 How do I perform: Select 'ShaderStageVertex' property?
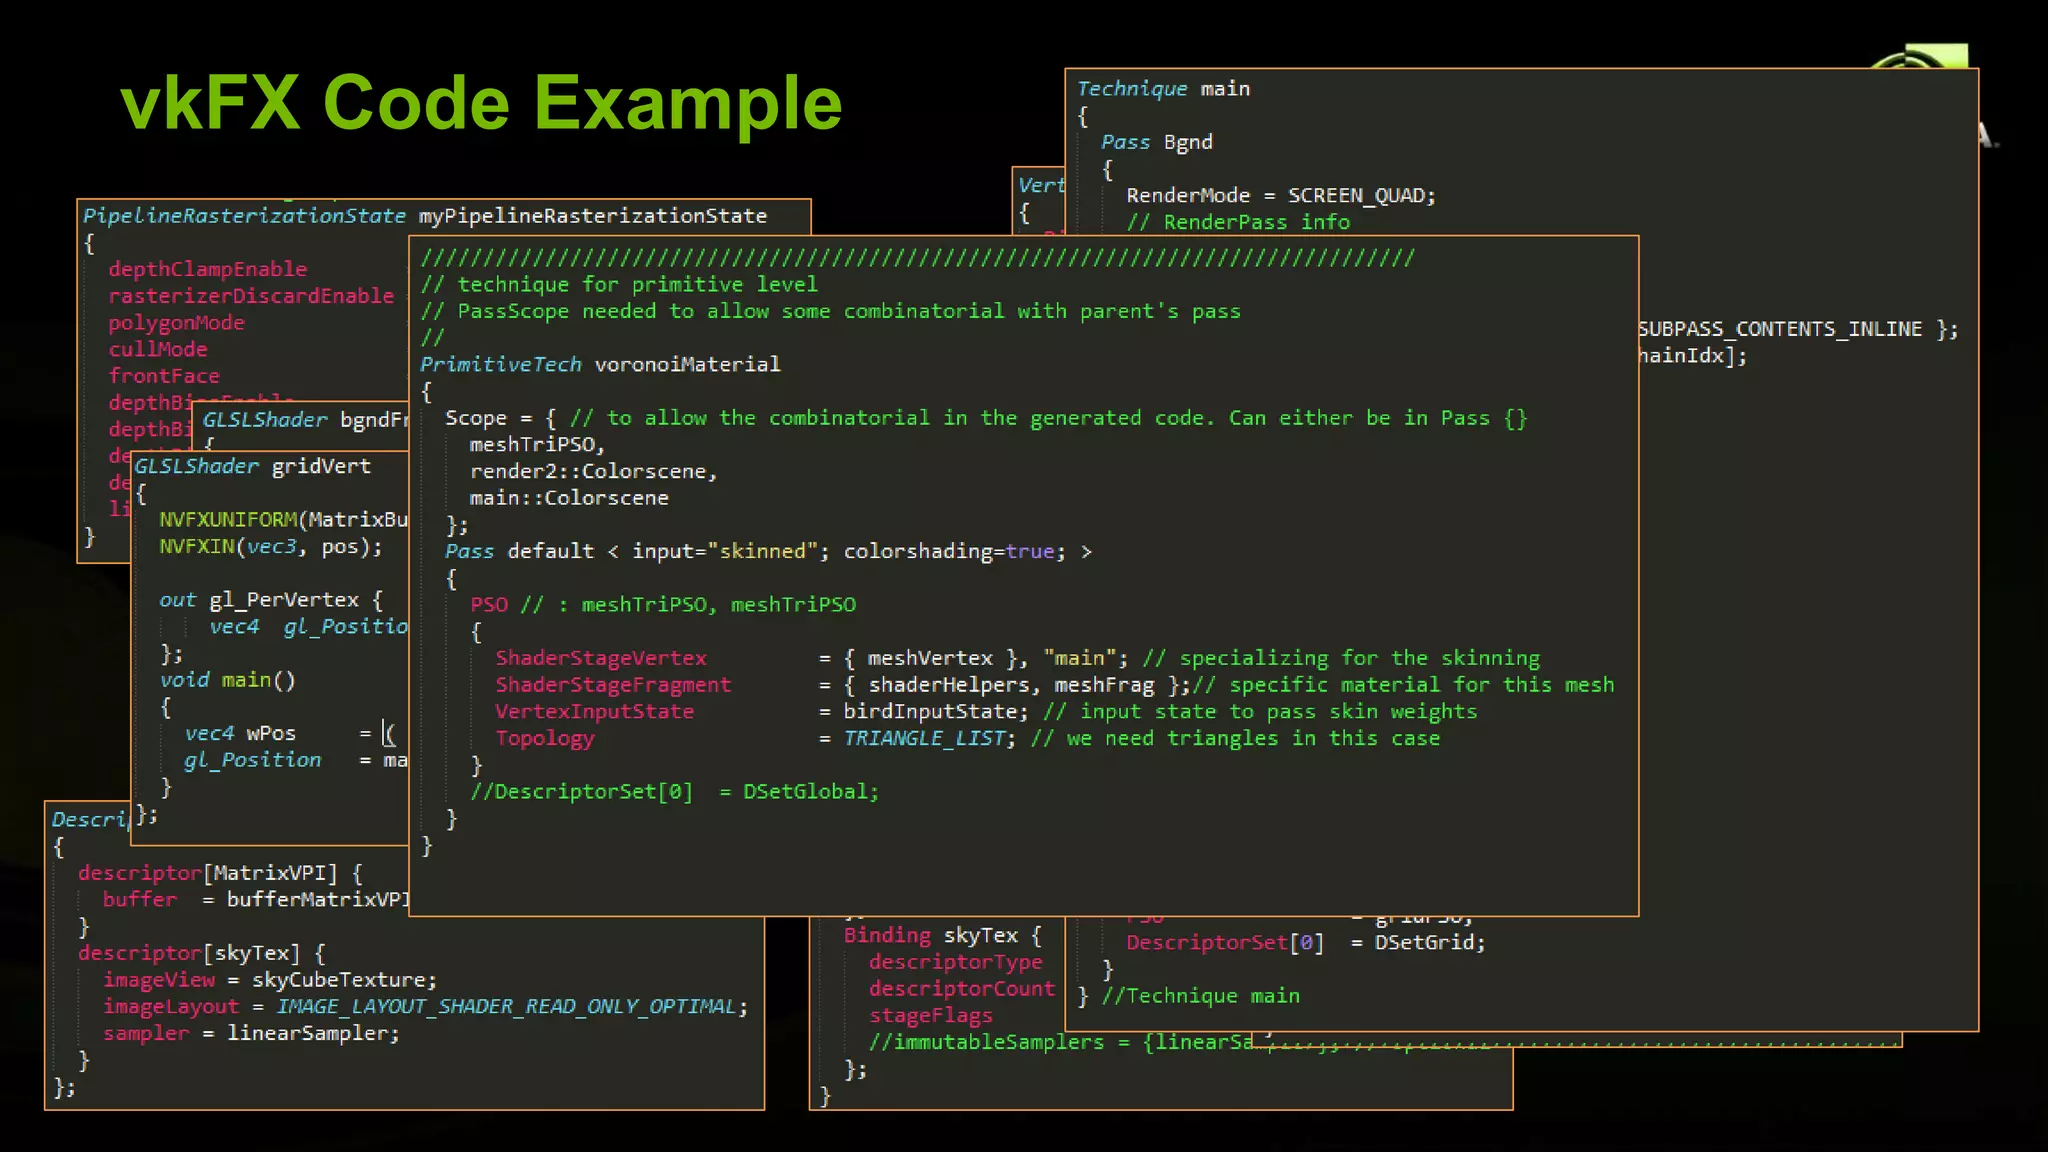(601, 658)
